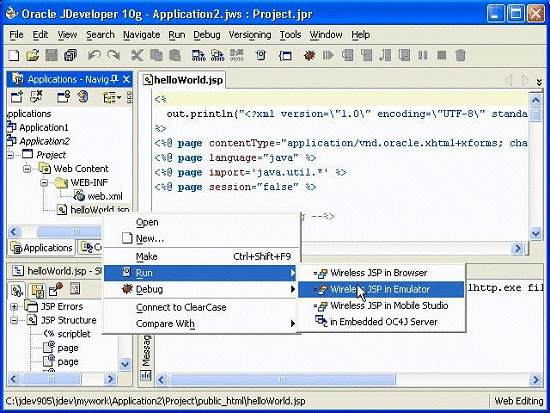The image size is (550, 413).
Task: Click the navigator horizontal scroll left arrow
Action: click(14, 232)
